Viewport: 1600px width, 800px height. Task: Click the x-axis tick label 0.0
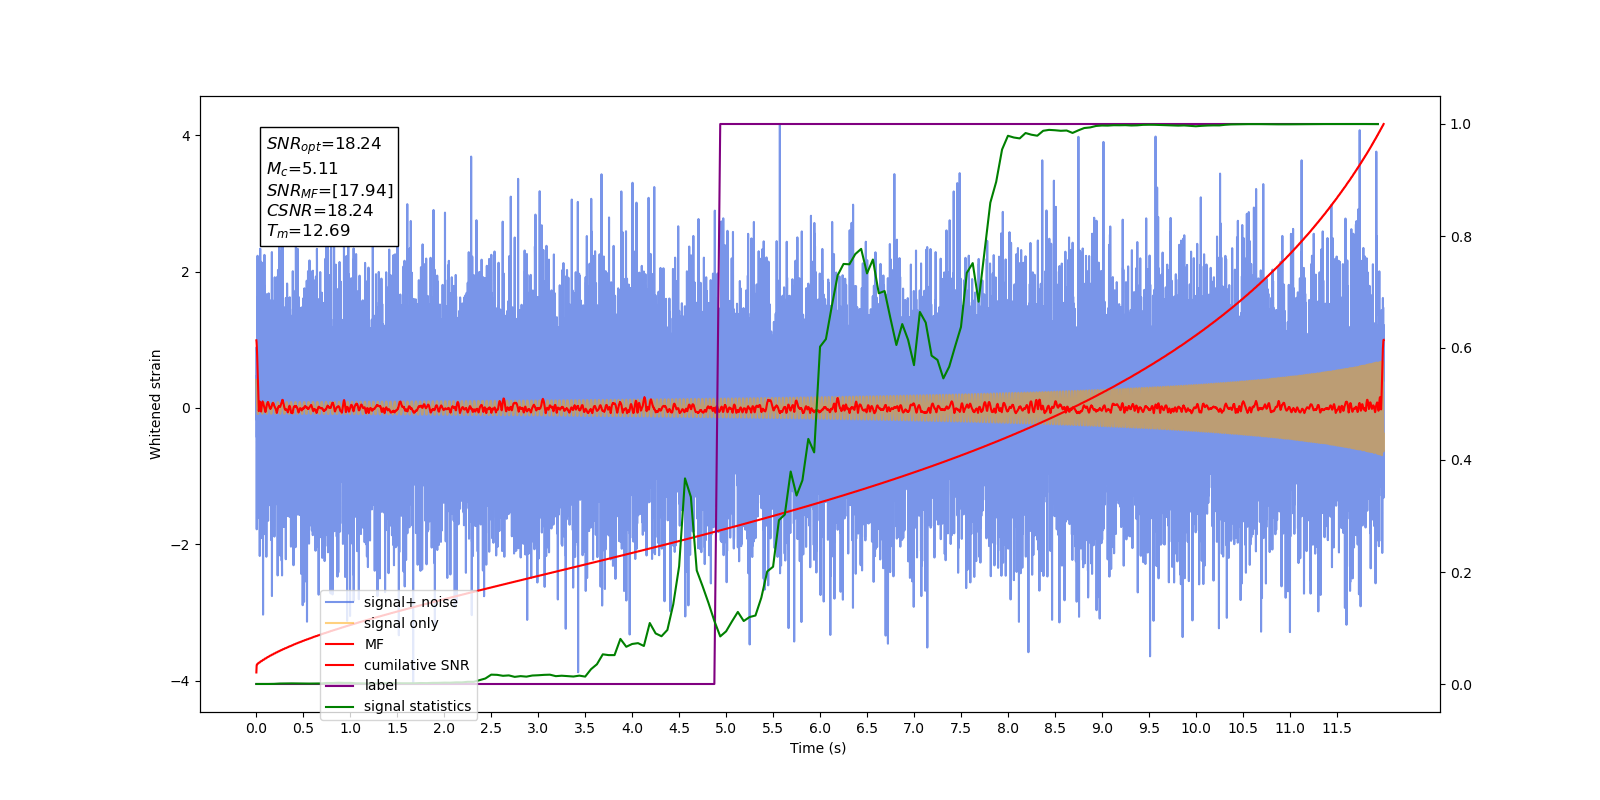(256, 728)
